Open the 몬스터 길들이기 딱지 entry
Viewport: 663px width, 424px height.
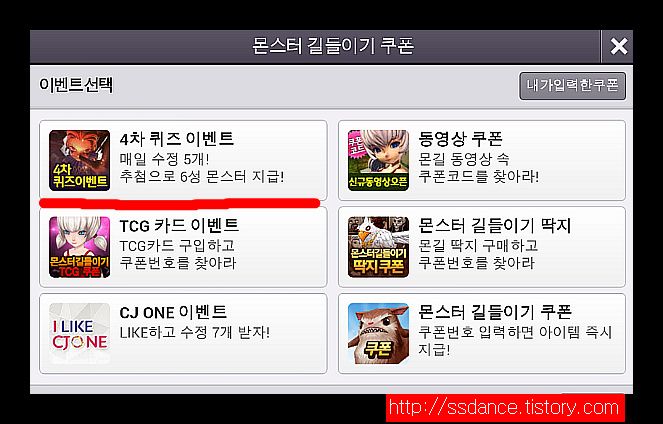[482, 247]
